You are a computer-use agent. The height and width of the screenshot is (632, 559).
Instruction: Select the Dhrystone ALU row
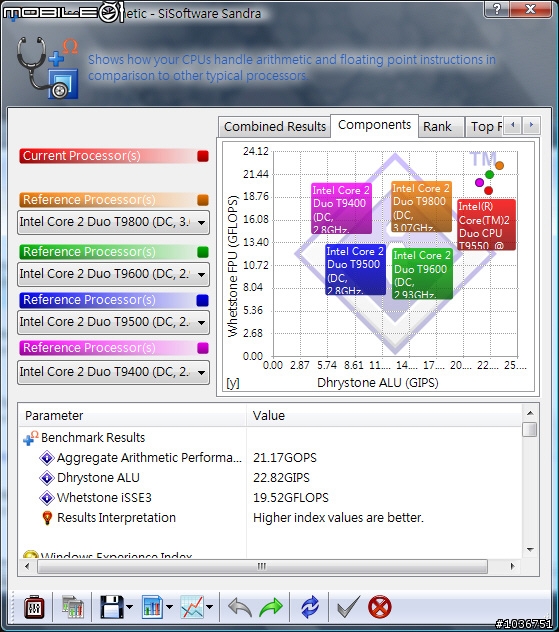(x=270, y=478)
